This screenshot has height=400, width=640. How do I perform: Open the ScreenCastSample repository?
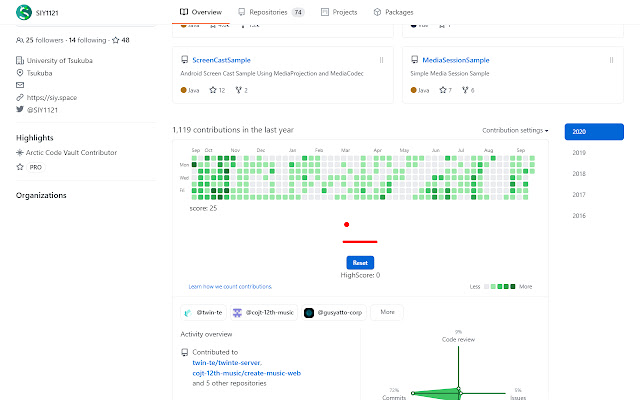(x=221, y=60)
